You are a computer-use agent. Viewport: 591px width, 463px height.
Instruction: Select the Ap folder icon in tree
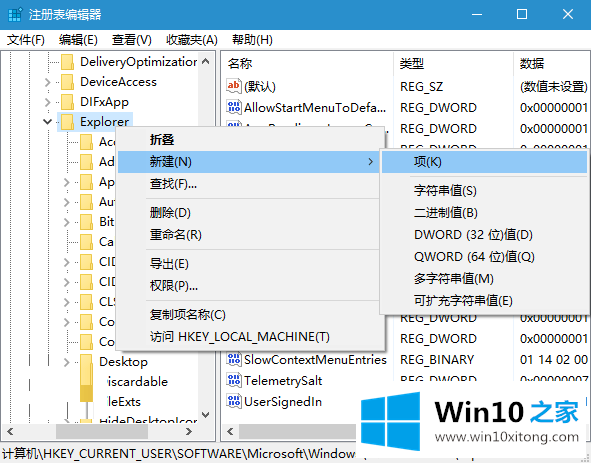click(87, 182)
